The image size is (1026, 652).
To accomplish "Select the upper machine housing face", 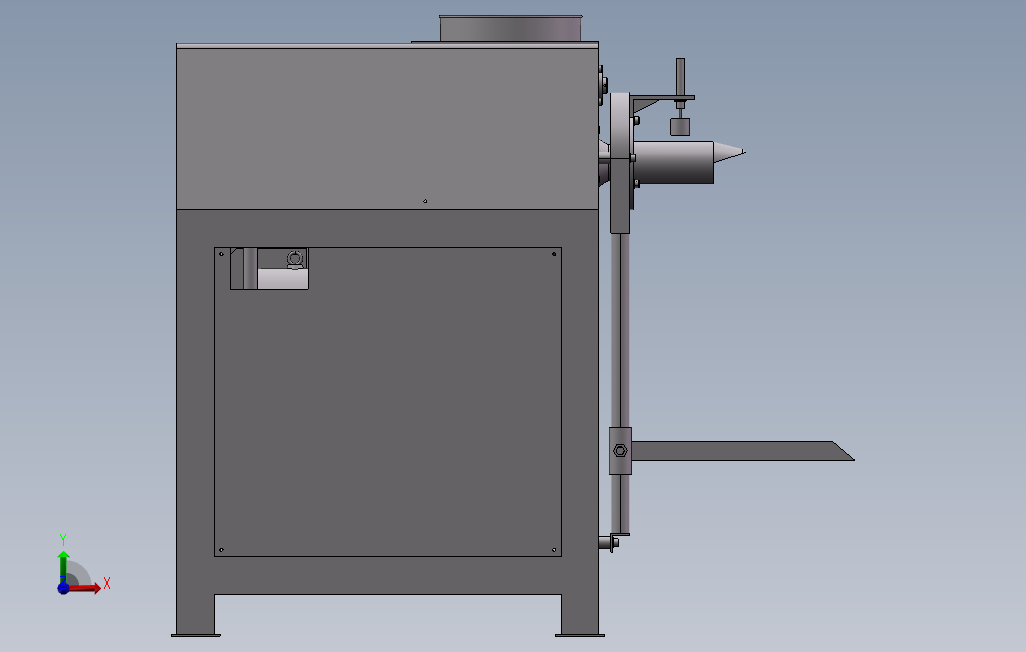I will click(x=387, y=128).
